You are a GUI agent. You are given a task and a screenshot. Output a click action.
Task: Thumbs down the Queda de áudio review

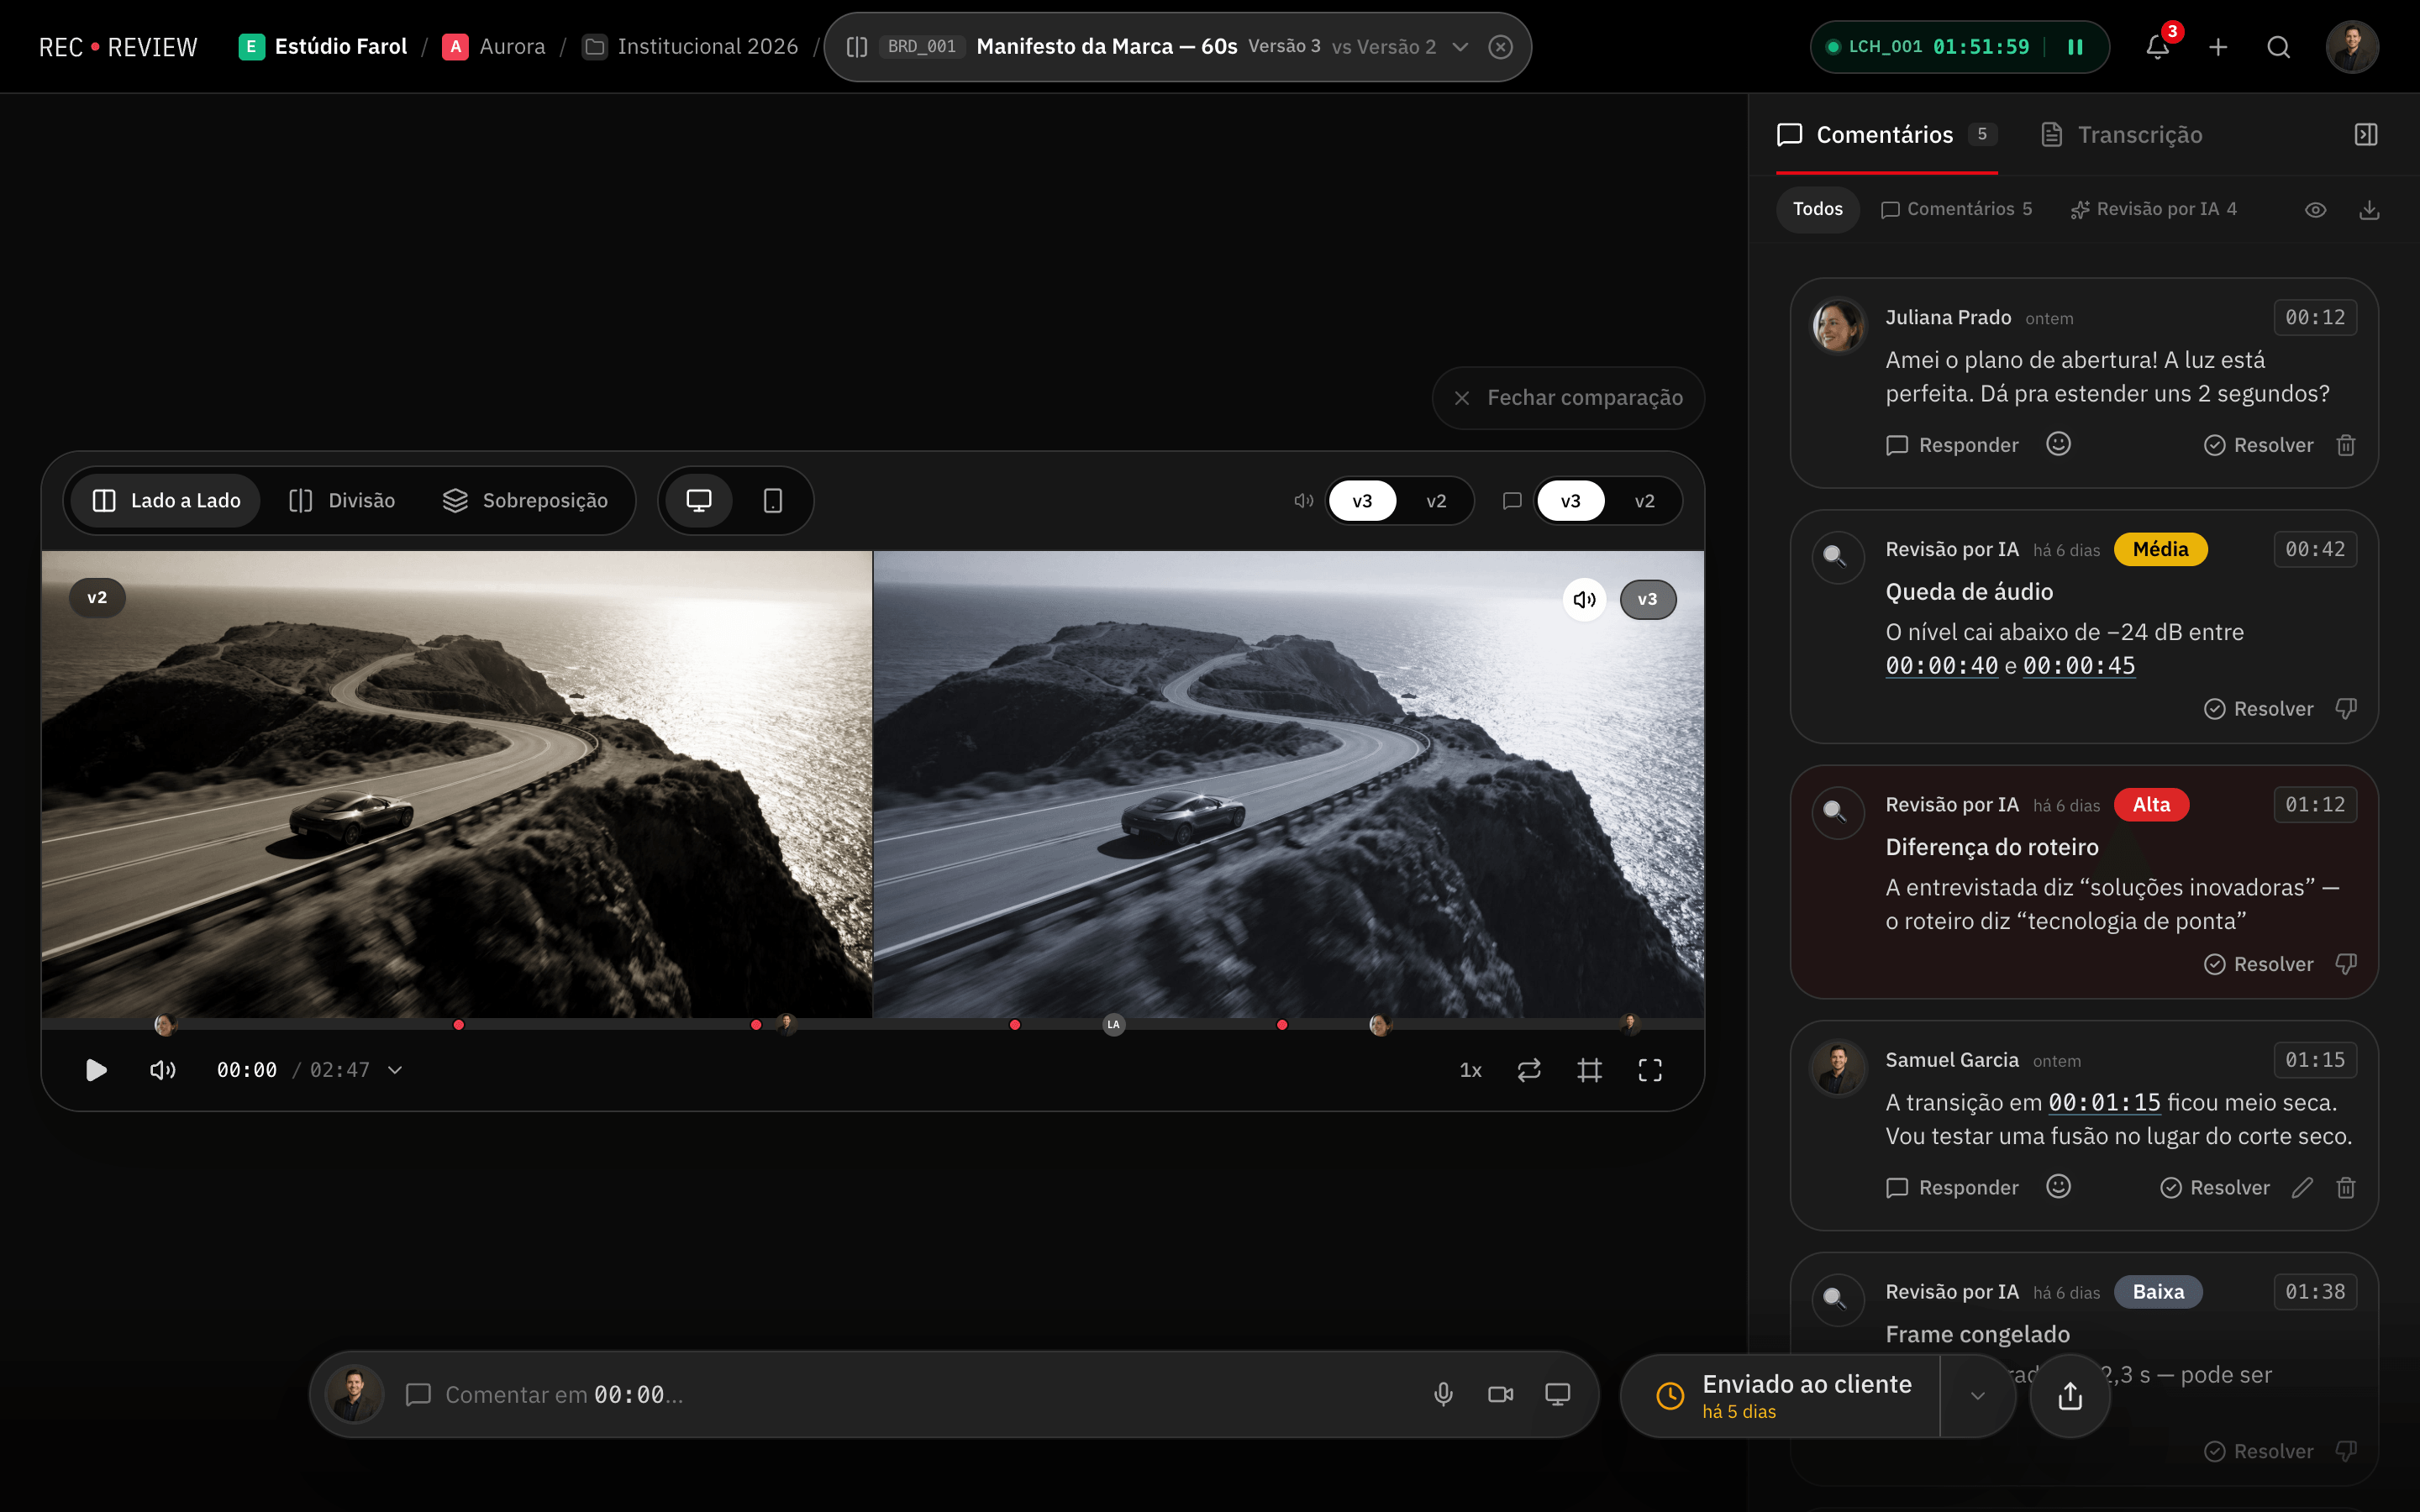2346,708
